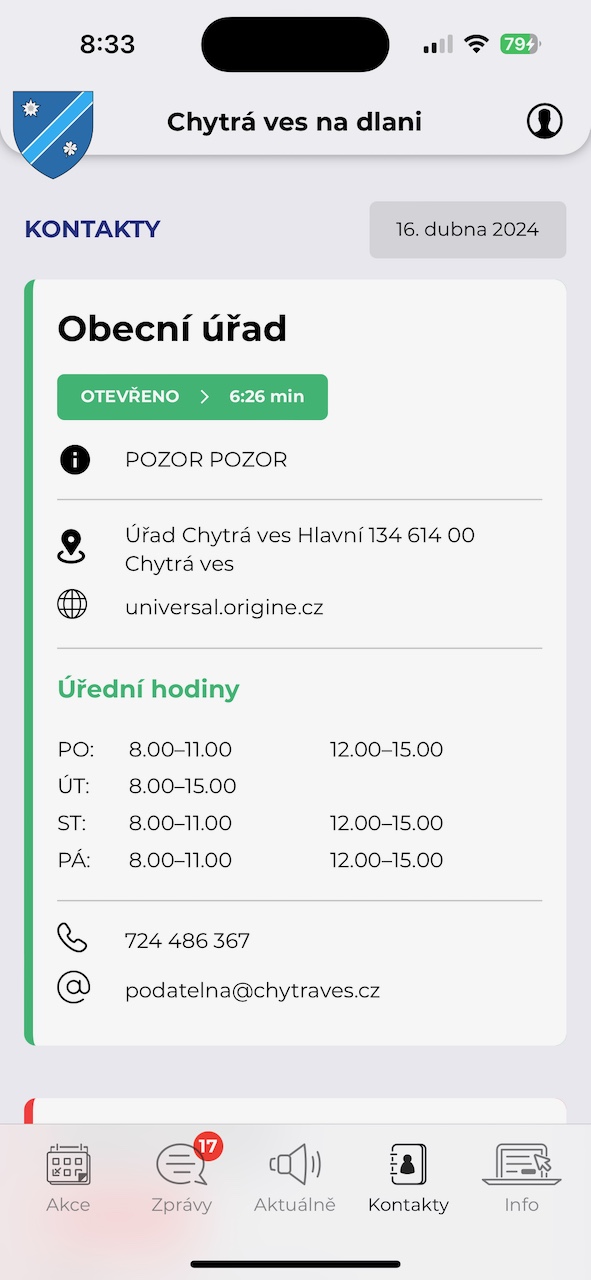
Task: Tap the phone handset icon
Action: [72, 939]
